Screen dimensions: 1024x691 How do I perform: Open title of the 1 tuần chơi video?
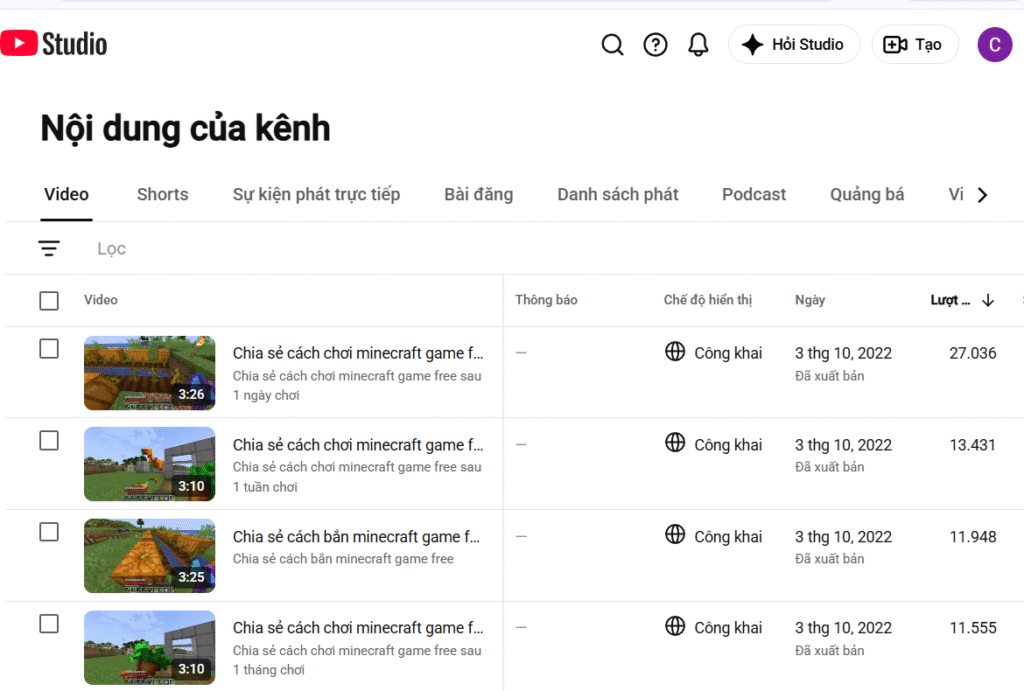(x=358, y=445)
